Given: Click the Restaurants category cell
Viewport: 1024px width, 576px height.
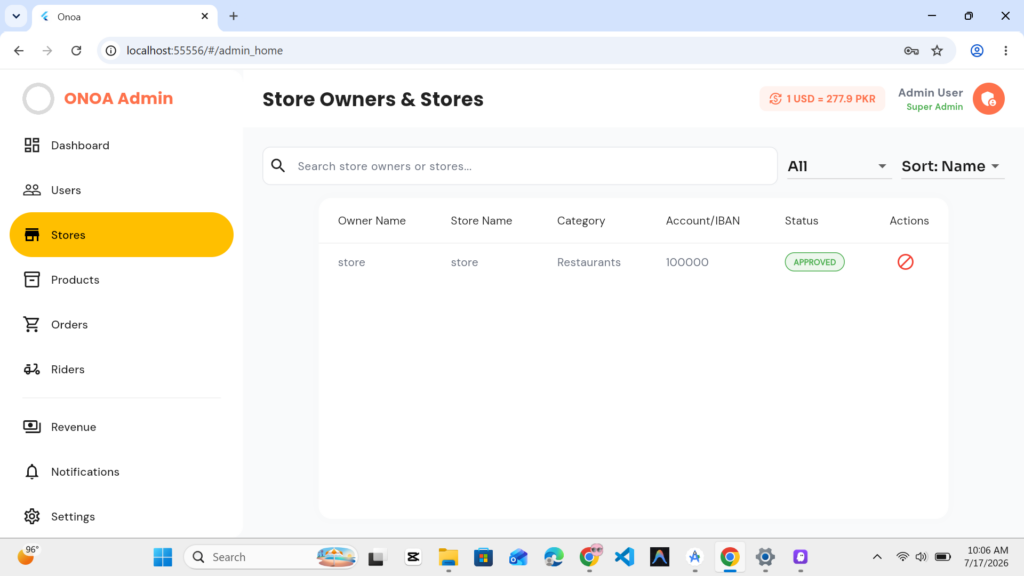Looking at the screenshot, I should (588, 262).
